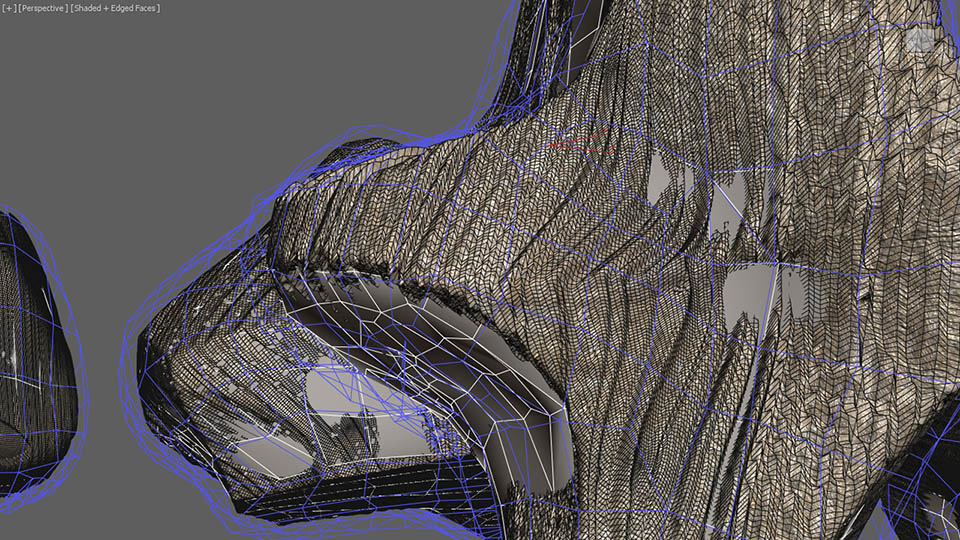Click the upper red gizmo arrow tip
960x540 pixels.
604,130
